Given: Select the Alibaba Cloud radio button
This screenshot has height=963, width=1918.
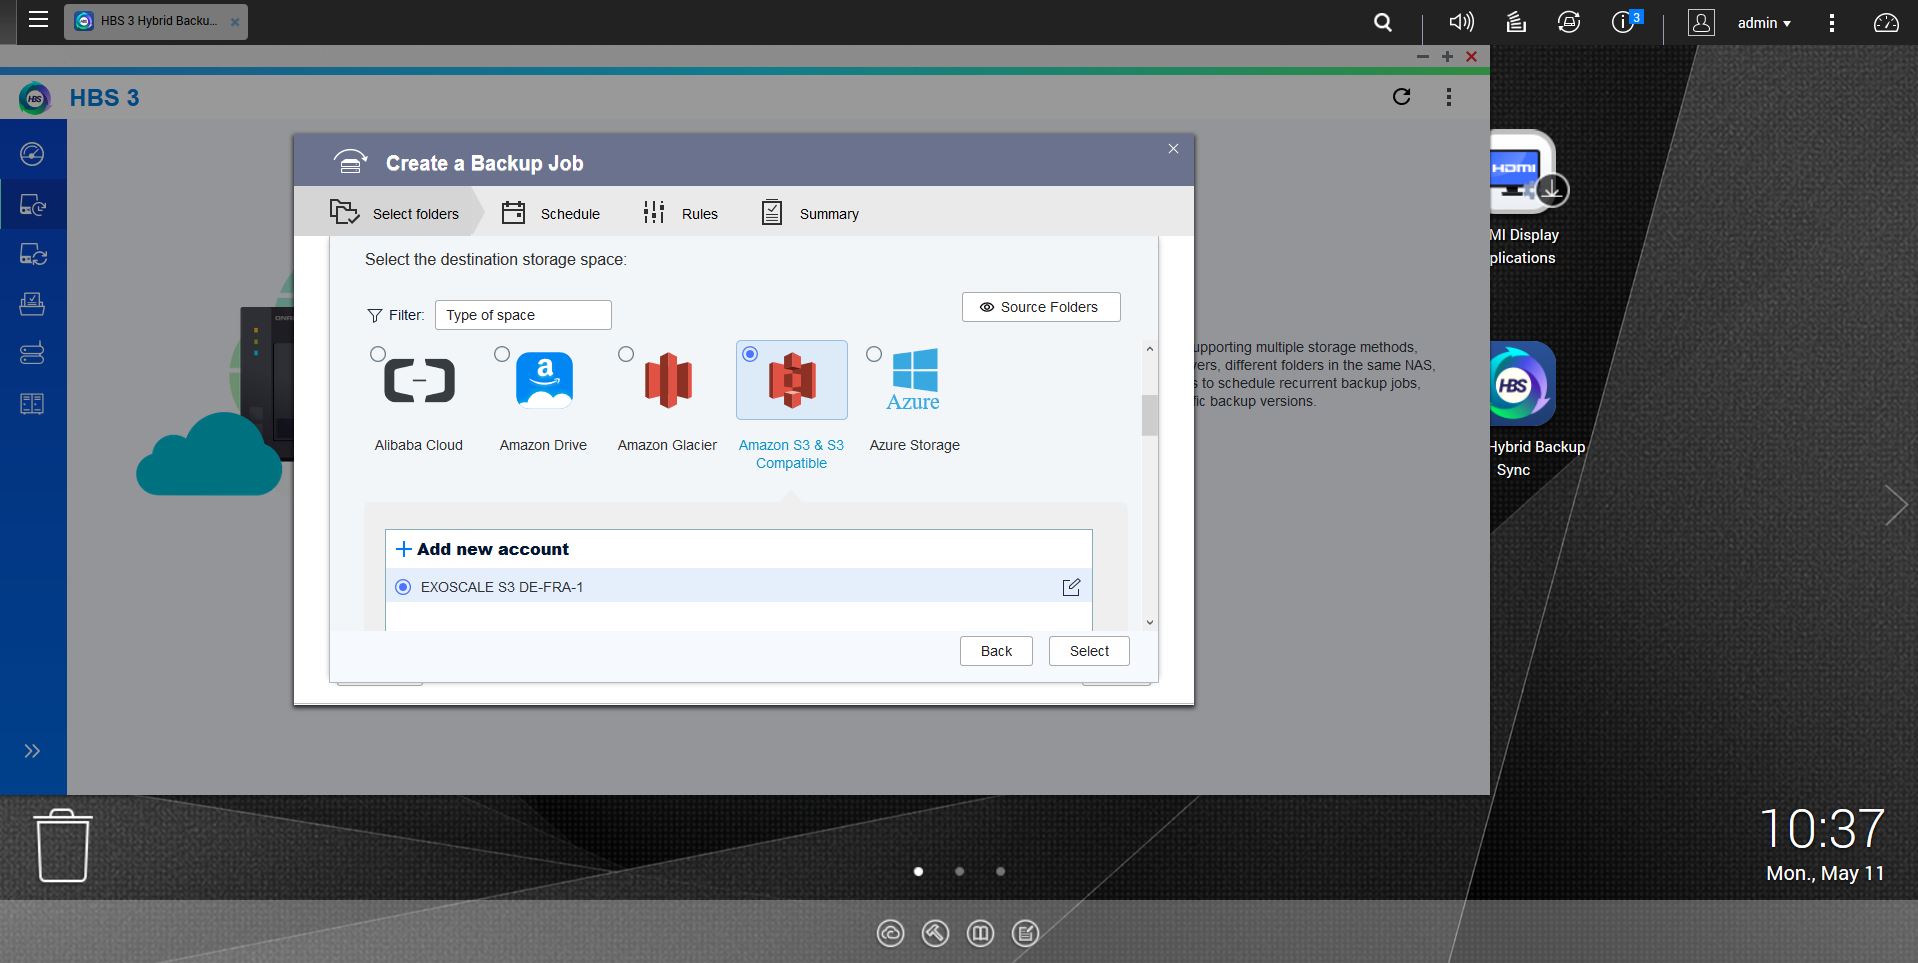Looking at the screenshot, I should (x=378, y=354).
